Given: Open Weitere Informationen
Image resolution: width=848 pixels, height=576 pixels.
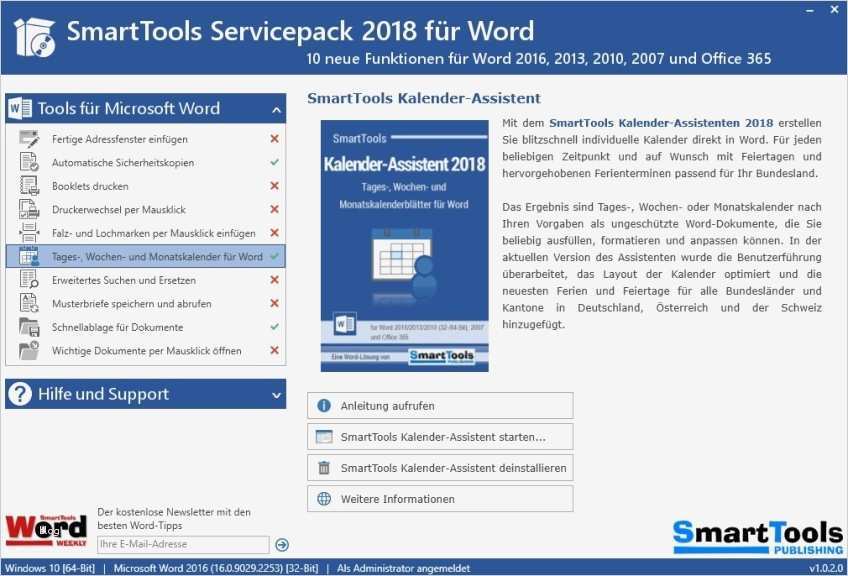Looking at the screenshot, I should pyautogui.click(x=438, y=498).
